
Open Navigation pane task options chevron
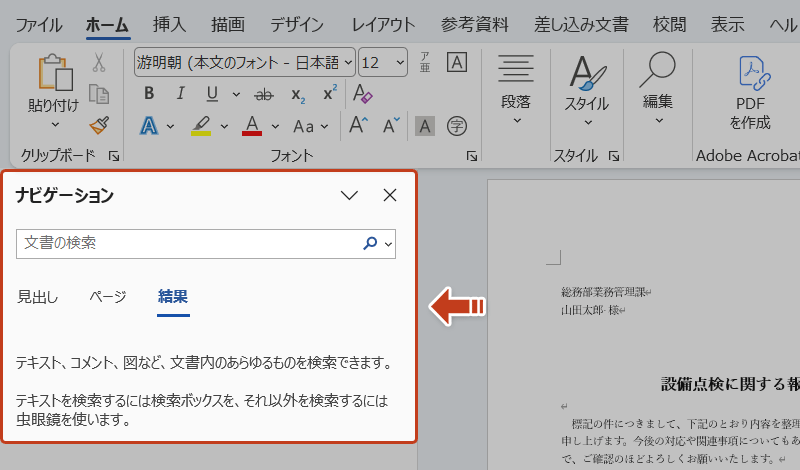pyautogui.click(x=349, y=195)
